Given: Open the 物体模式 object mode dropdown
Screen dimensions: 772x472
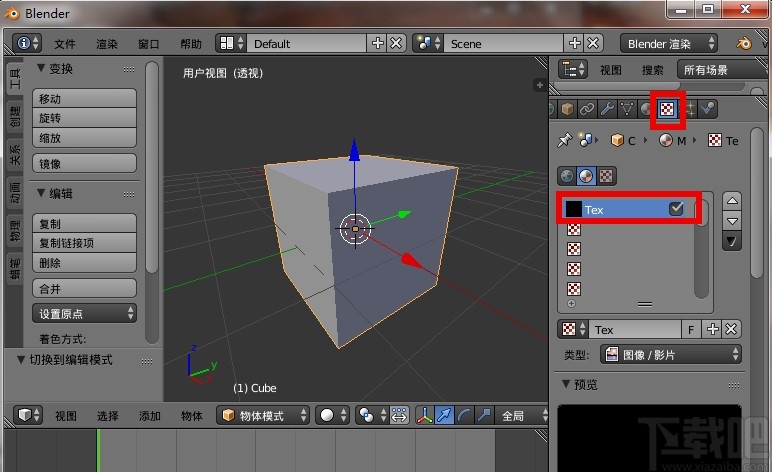Looking at the screenshot, I should (x=263, y=415).
